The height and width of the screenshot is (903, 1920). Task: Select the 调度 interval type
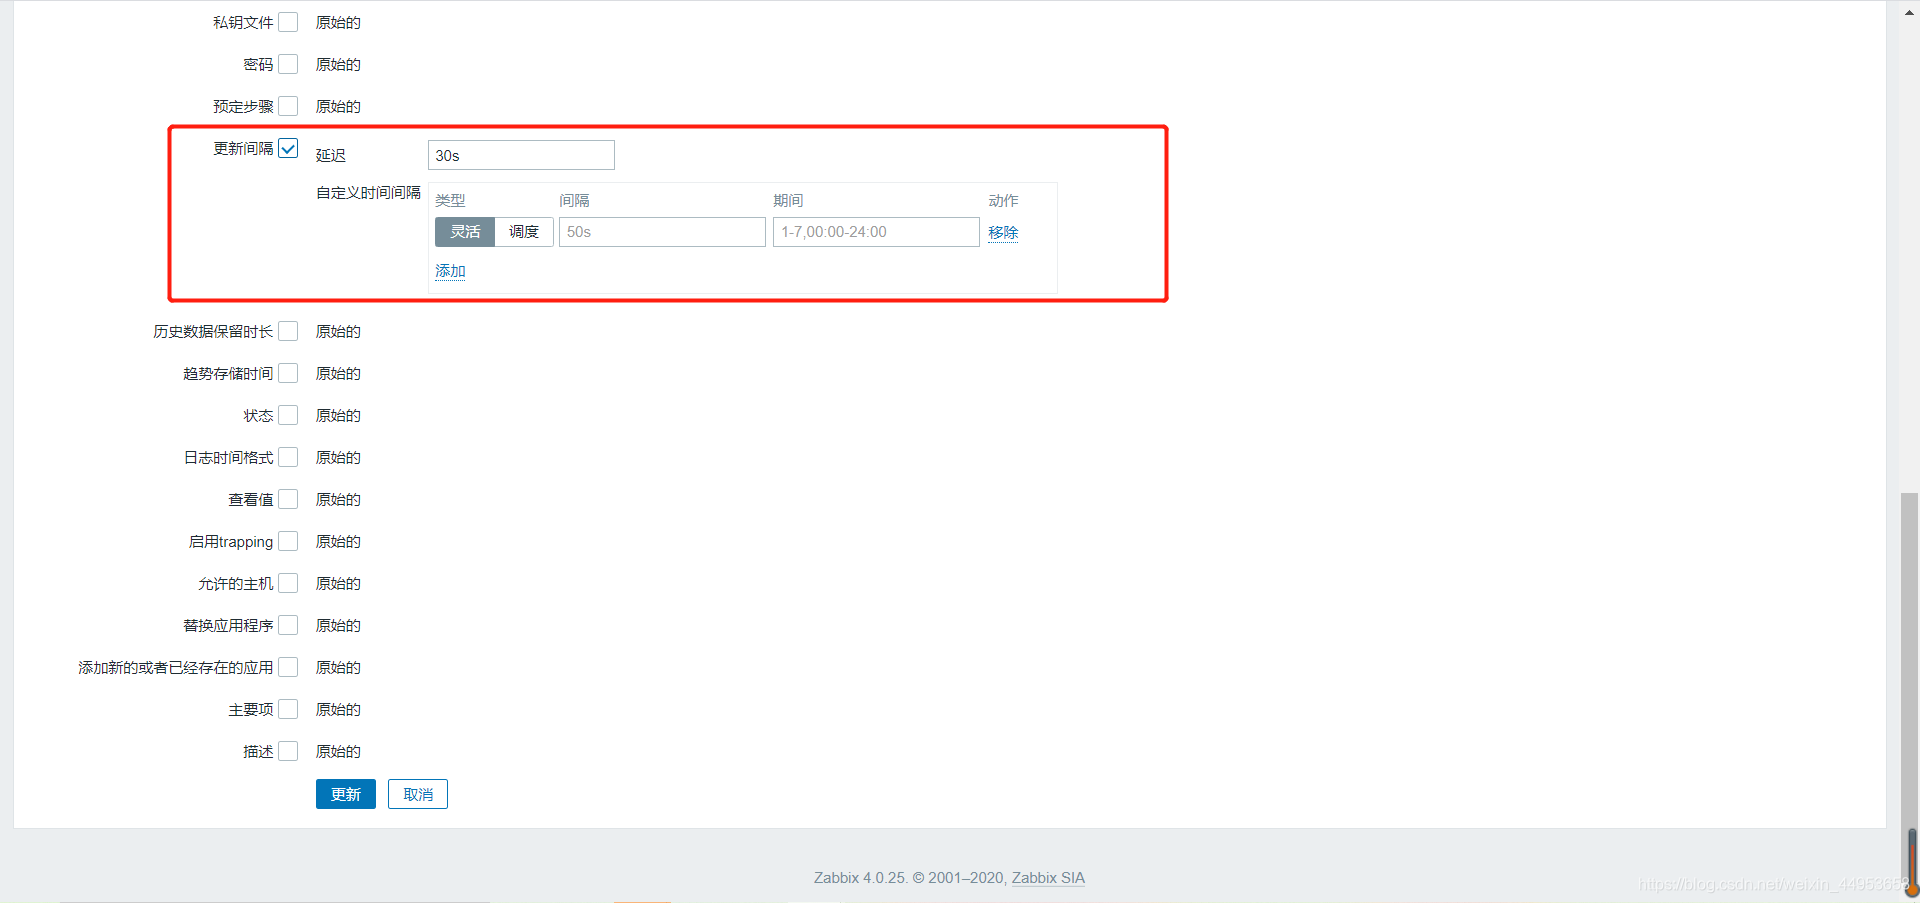pyautogui.click(x=524, y=232)
